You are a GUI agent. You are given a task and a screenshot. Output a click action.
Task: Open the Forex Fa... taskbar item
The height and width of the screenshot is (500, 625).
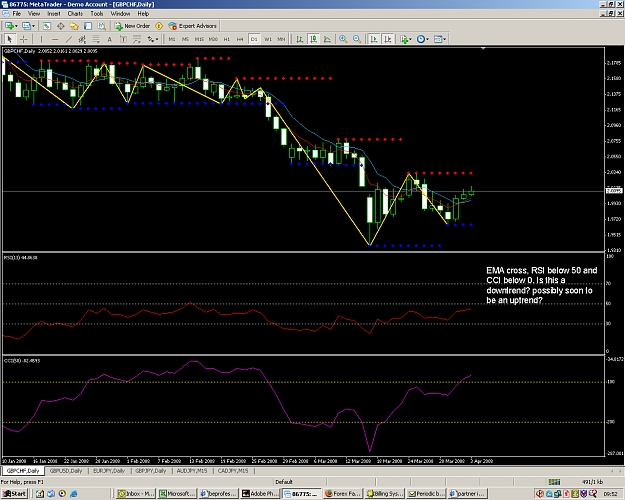343,494
